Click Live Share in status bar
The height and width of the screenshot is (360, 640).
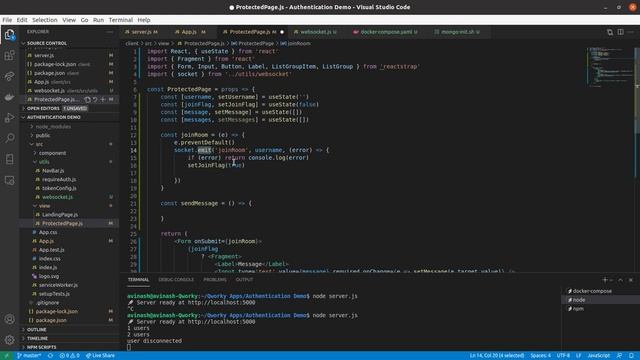[100, 356]
